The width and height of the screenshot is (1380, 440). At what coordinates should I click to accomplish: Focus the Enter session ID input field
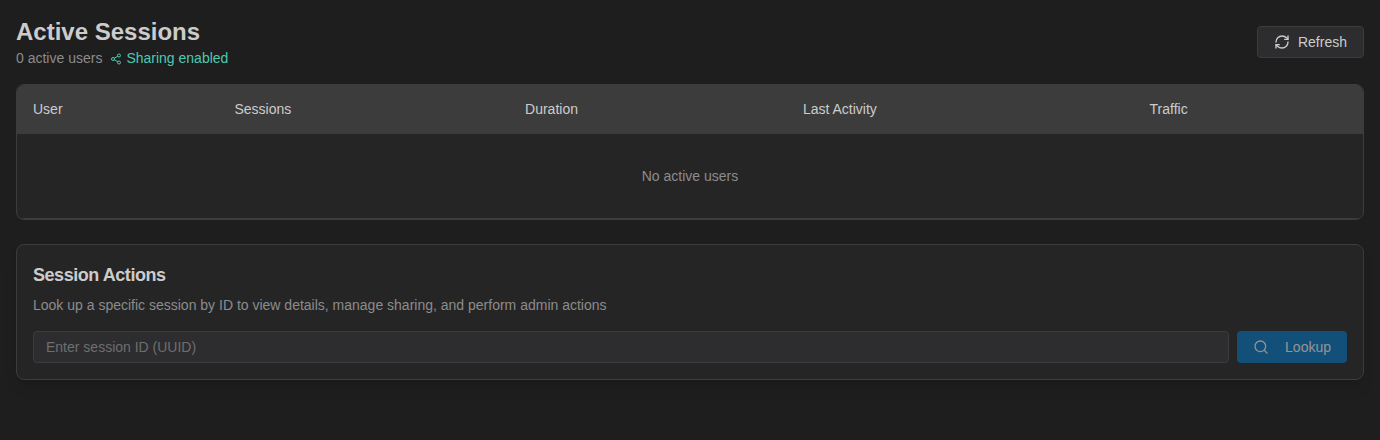click(631, 347)
